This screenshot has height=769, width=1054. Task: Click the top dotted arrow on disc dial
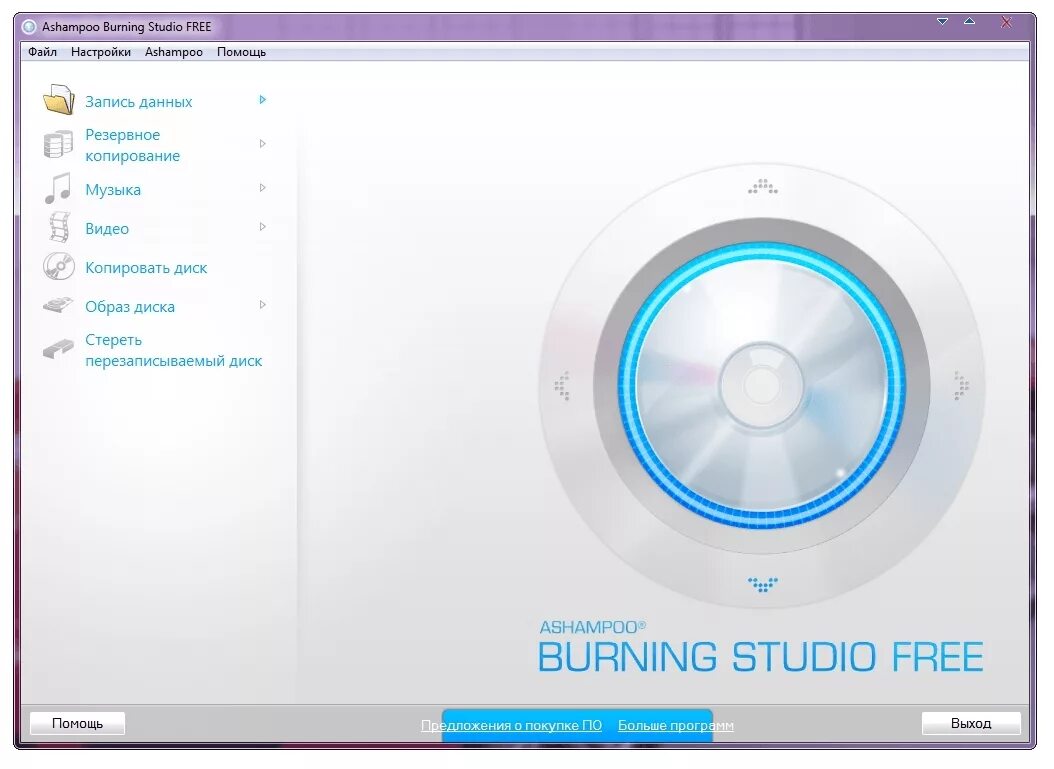point(762,187)
